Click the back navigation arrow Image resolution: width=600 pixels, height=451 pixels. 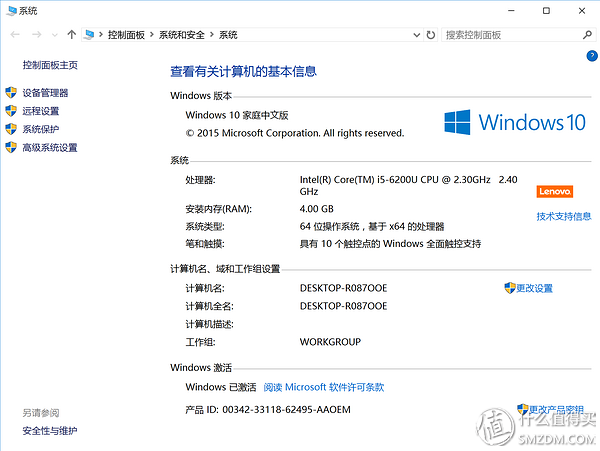(x=15, y=35)
